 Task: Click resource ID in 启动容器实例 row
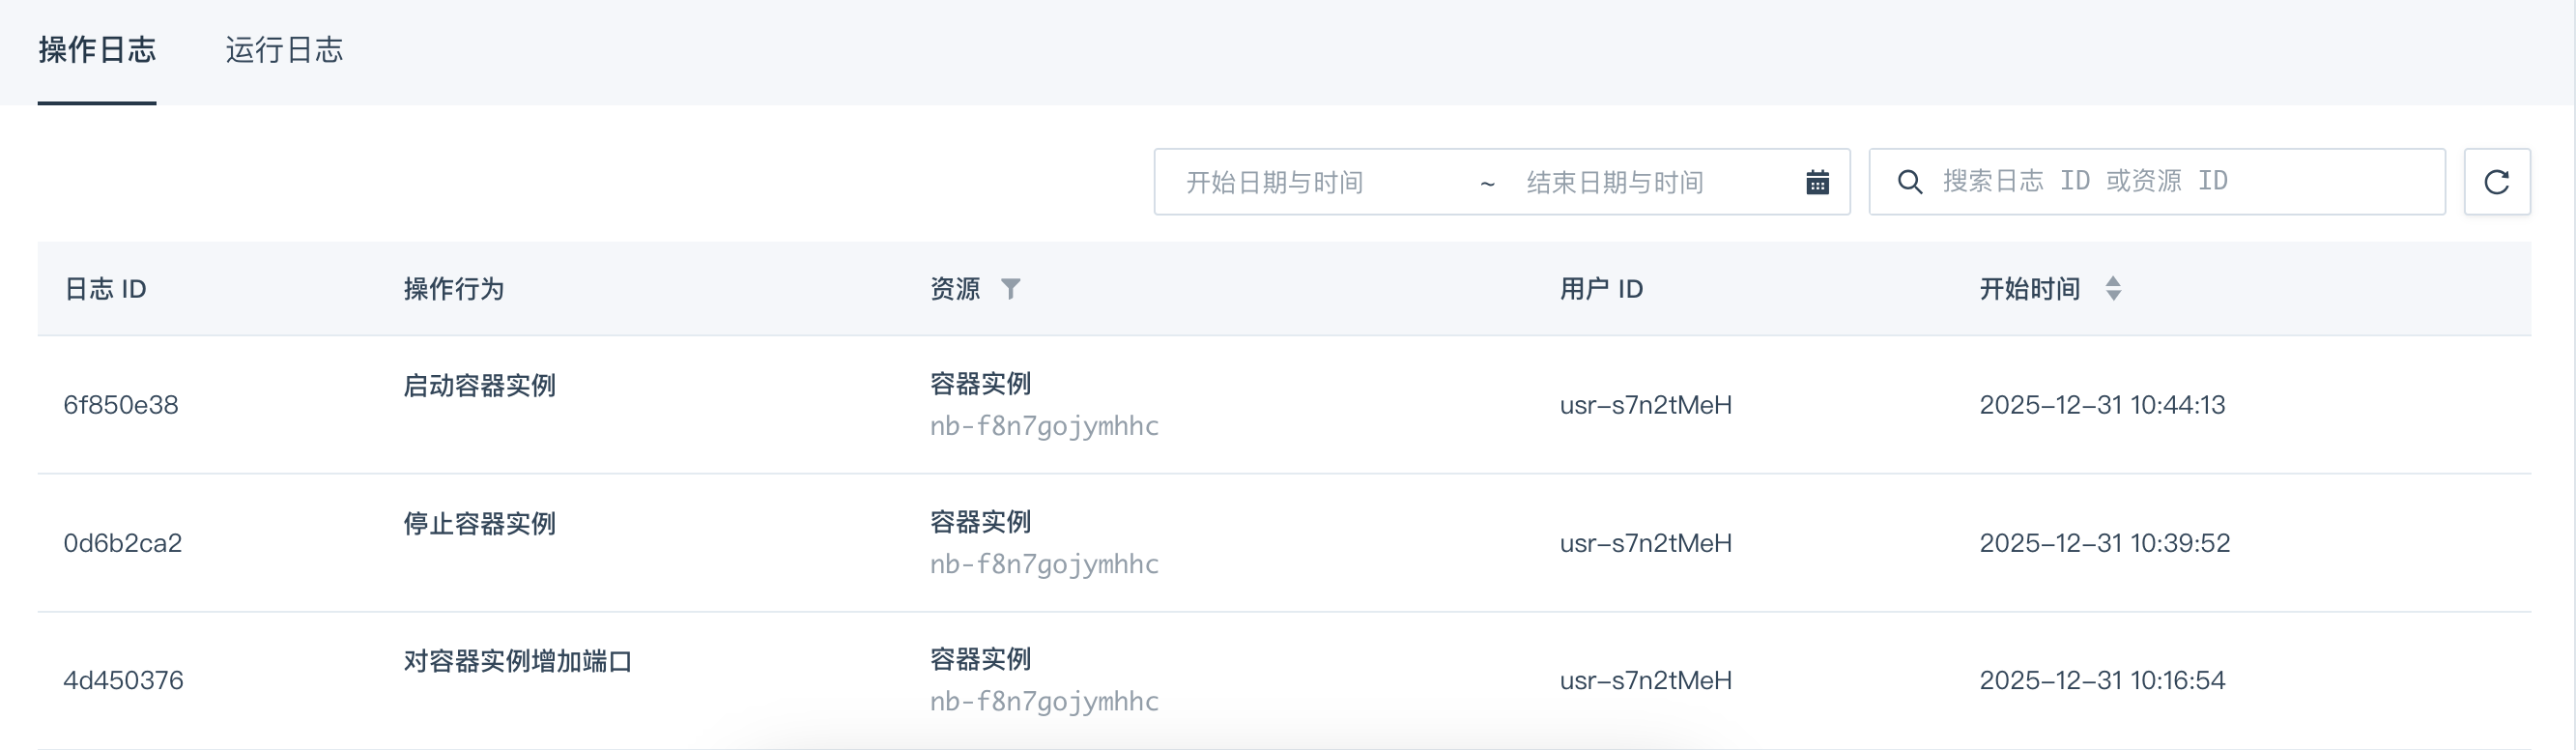(x=1044, y=426)
